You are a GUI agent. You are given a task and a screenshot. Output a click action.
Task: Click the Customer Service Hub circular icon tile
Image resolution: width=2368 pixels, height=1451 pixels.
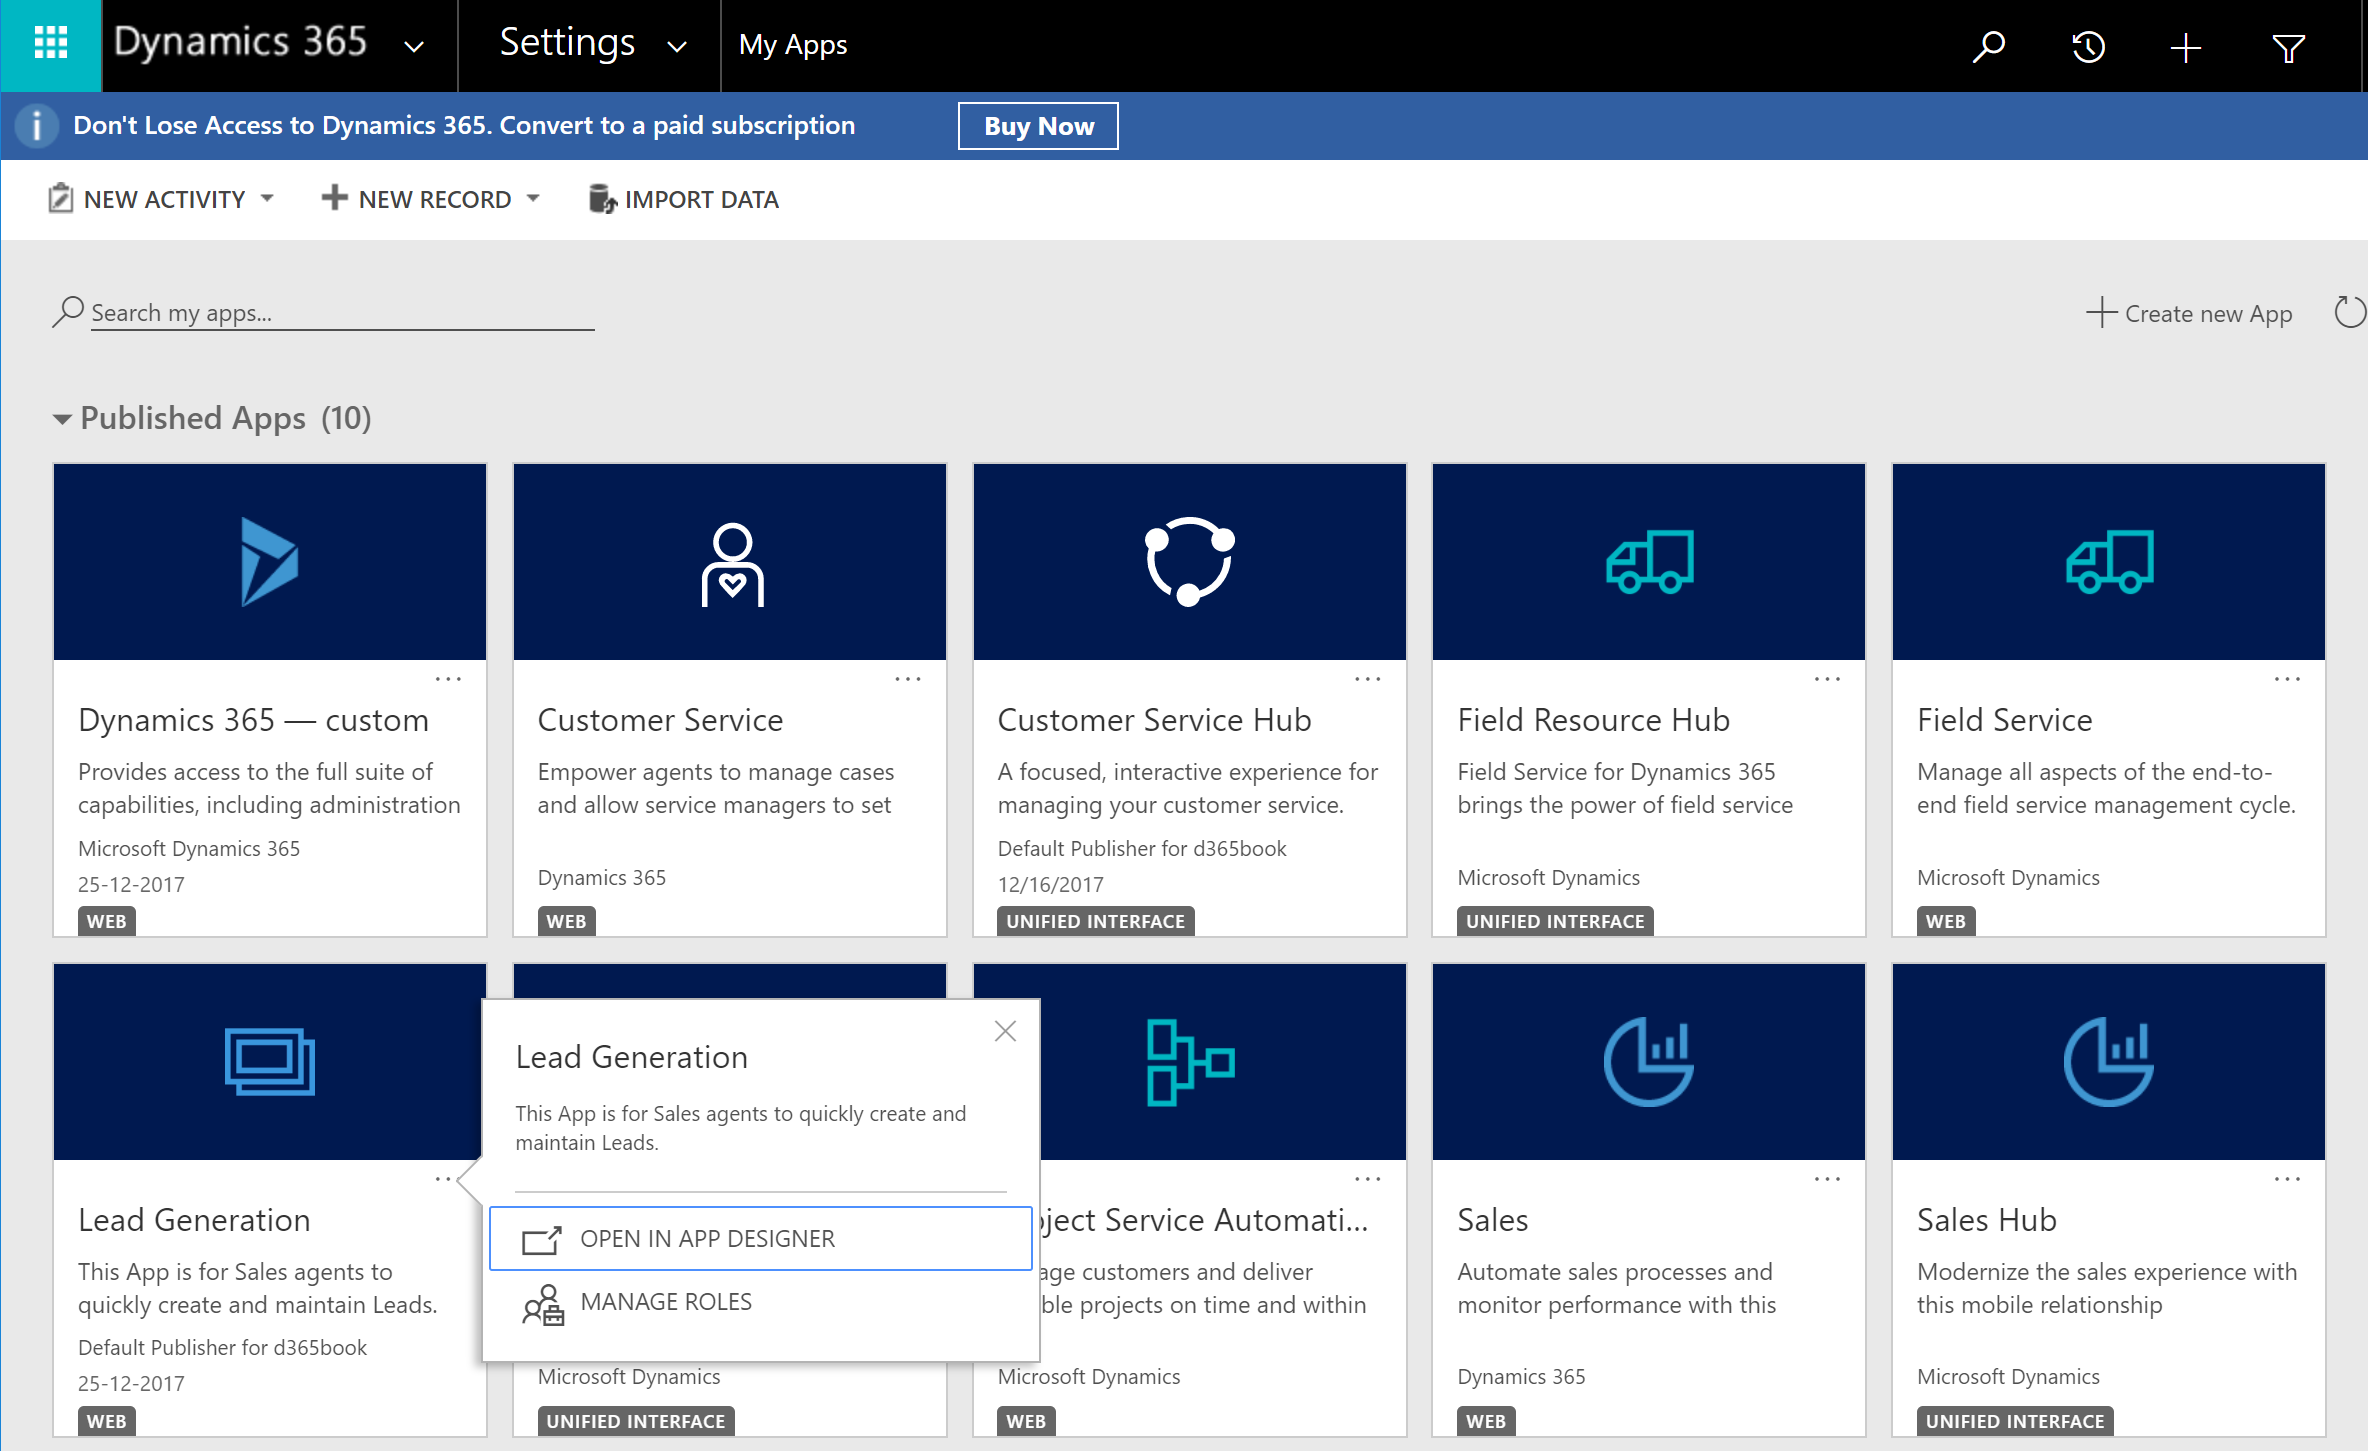coord(1190,561)
